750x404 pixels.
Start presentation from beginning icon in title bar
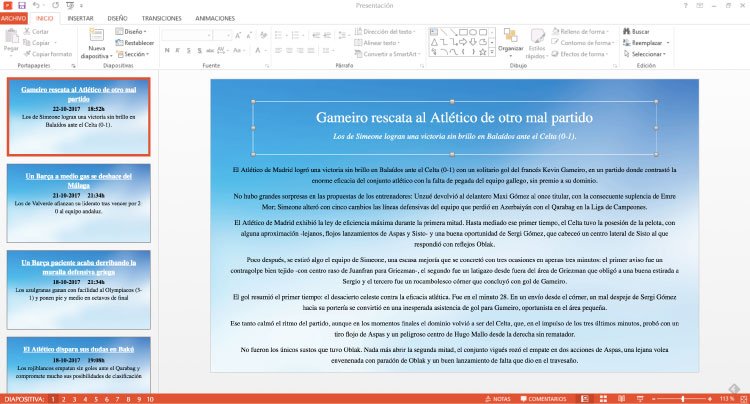[70, 5]
